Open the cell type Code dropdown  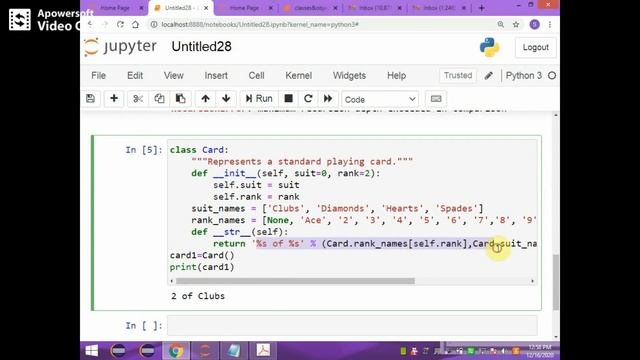point(380,99)
